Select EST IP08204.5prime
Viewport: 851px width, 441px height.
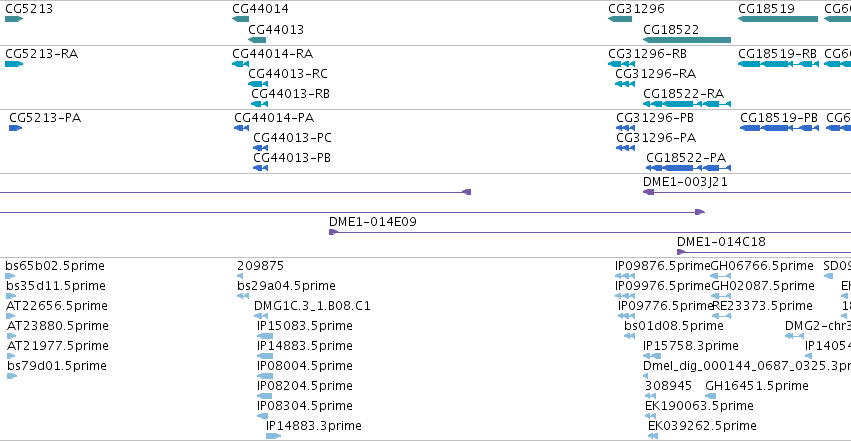click(304, 386)
